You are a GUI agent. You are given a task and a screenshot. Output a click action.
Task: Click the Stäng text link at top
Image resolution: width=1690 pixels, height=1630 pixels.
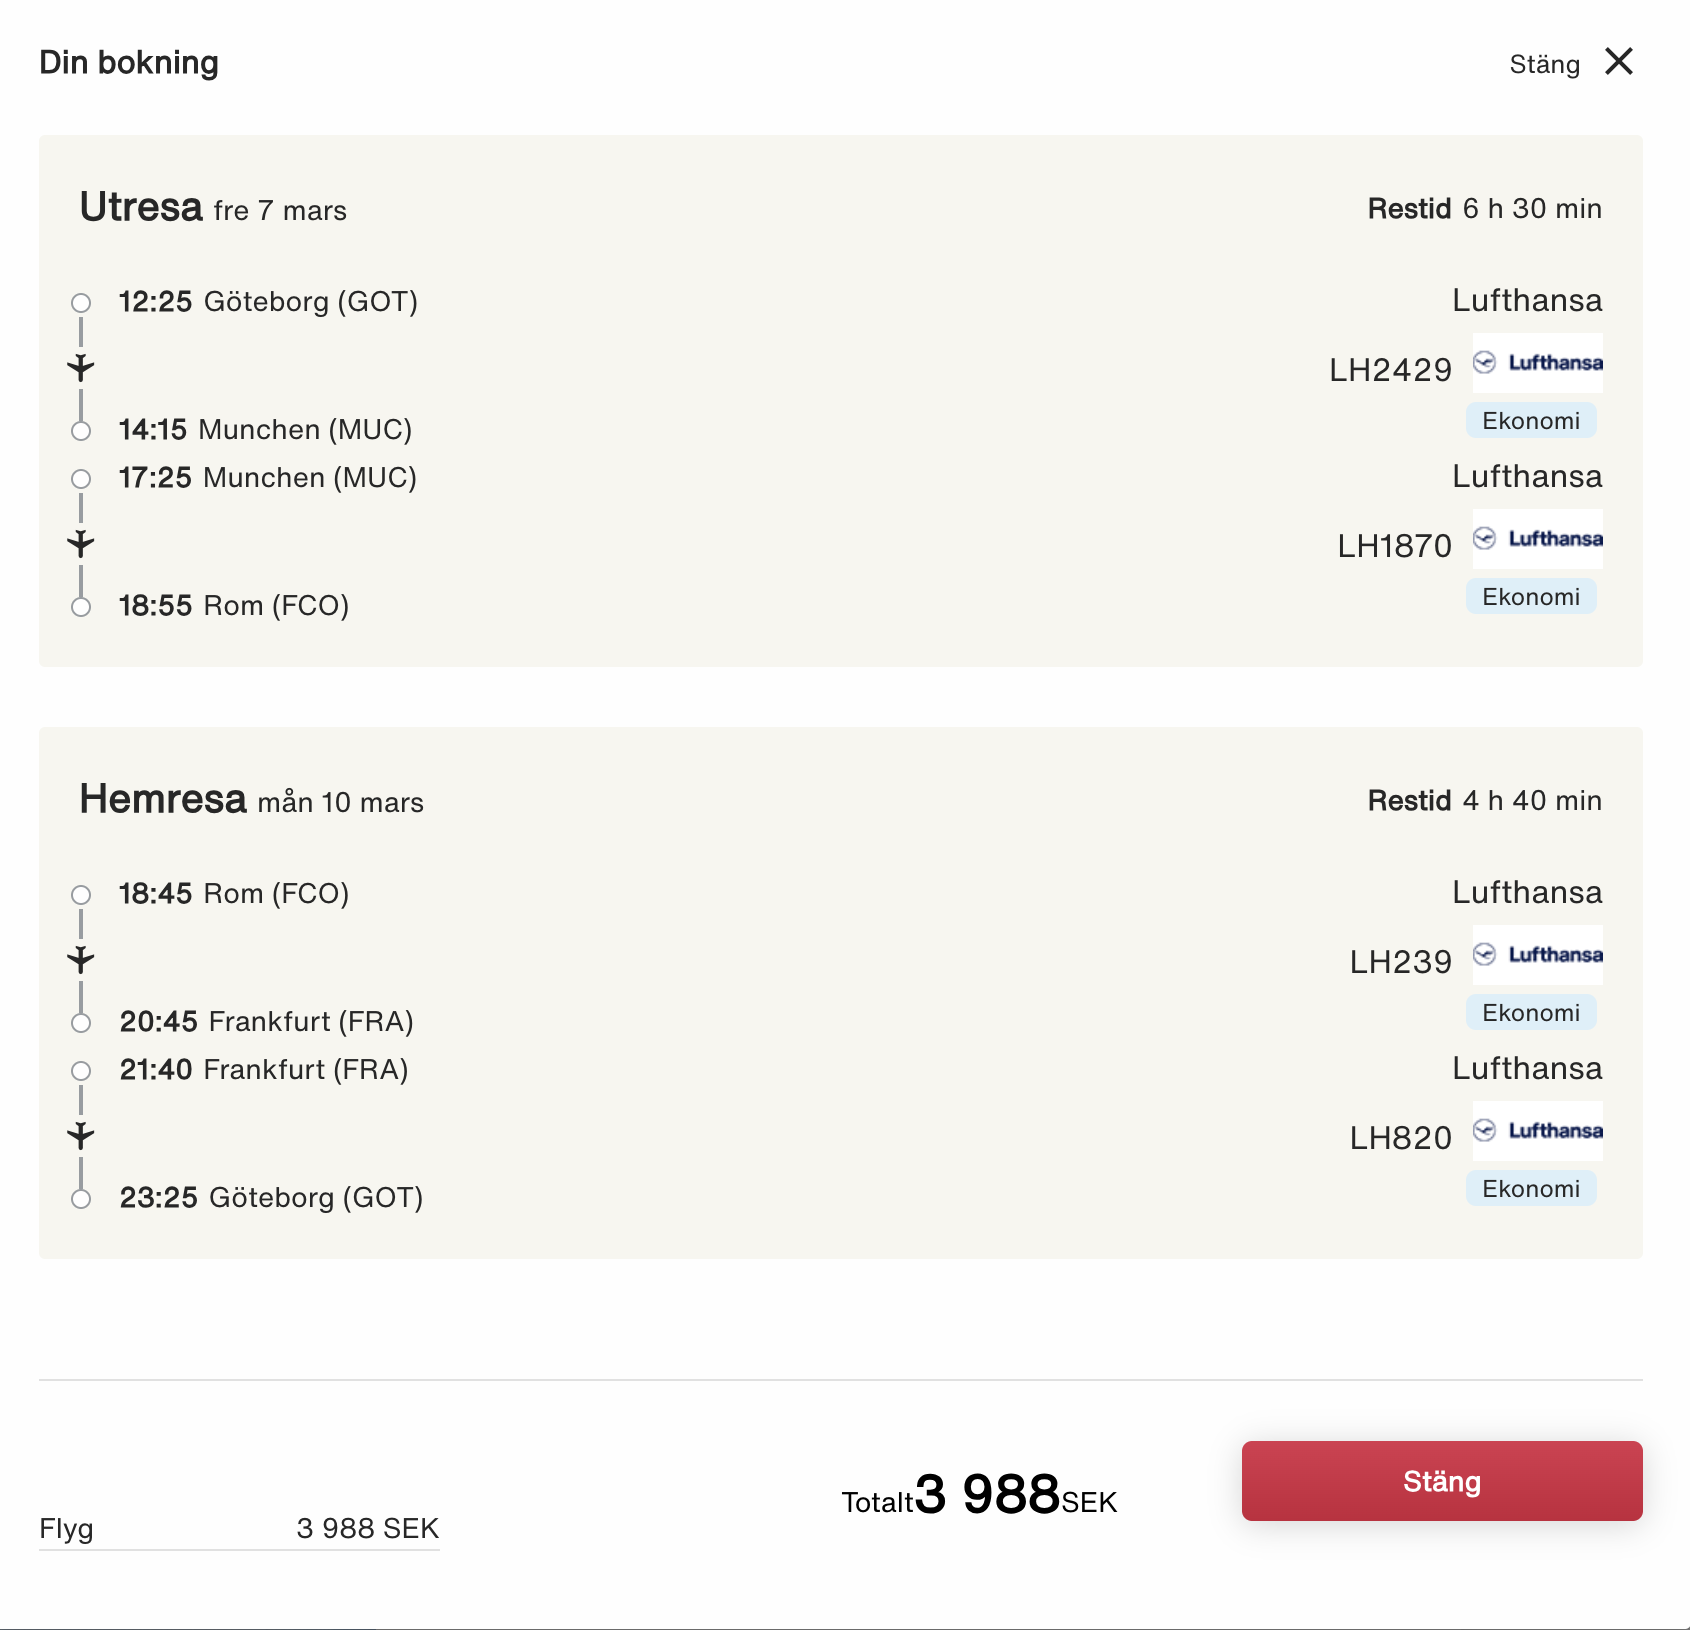(1544, 64)
